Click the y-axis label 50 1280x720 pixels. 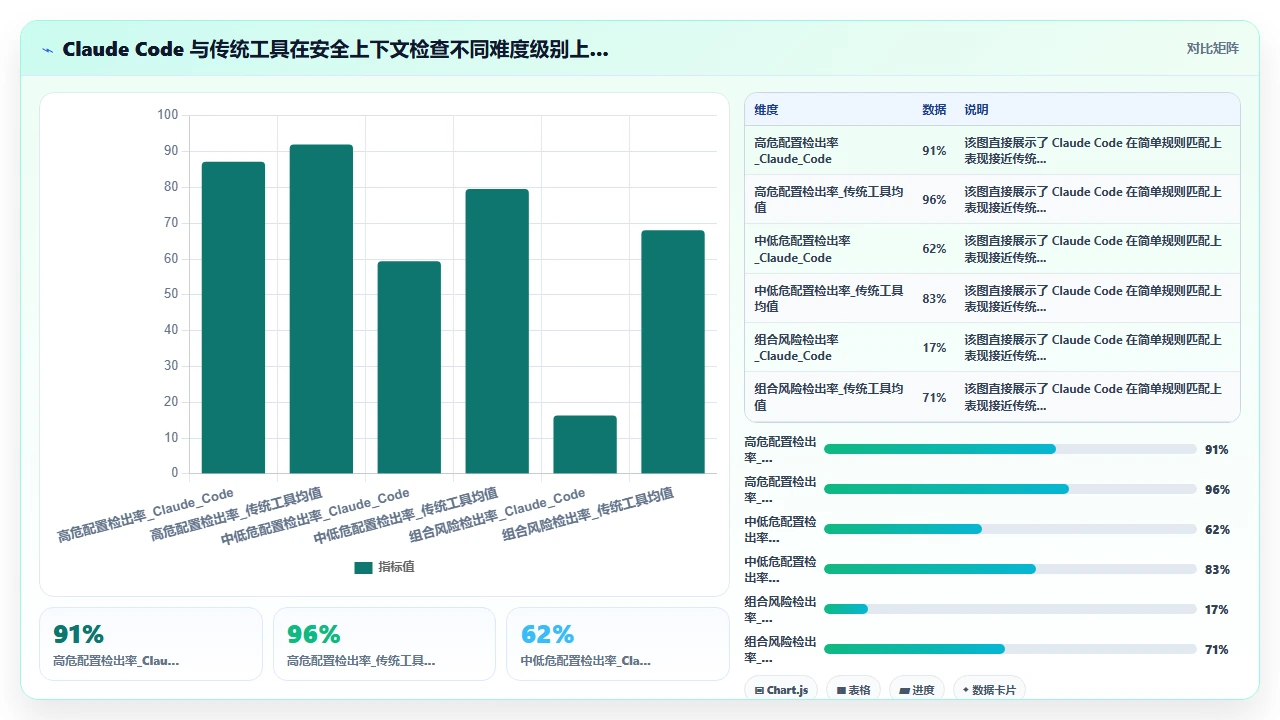coord(171,294)
